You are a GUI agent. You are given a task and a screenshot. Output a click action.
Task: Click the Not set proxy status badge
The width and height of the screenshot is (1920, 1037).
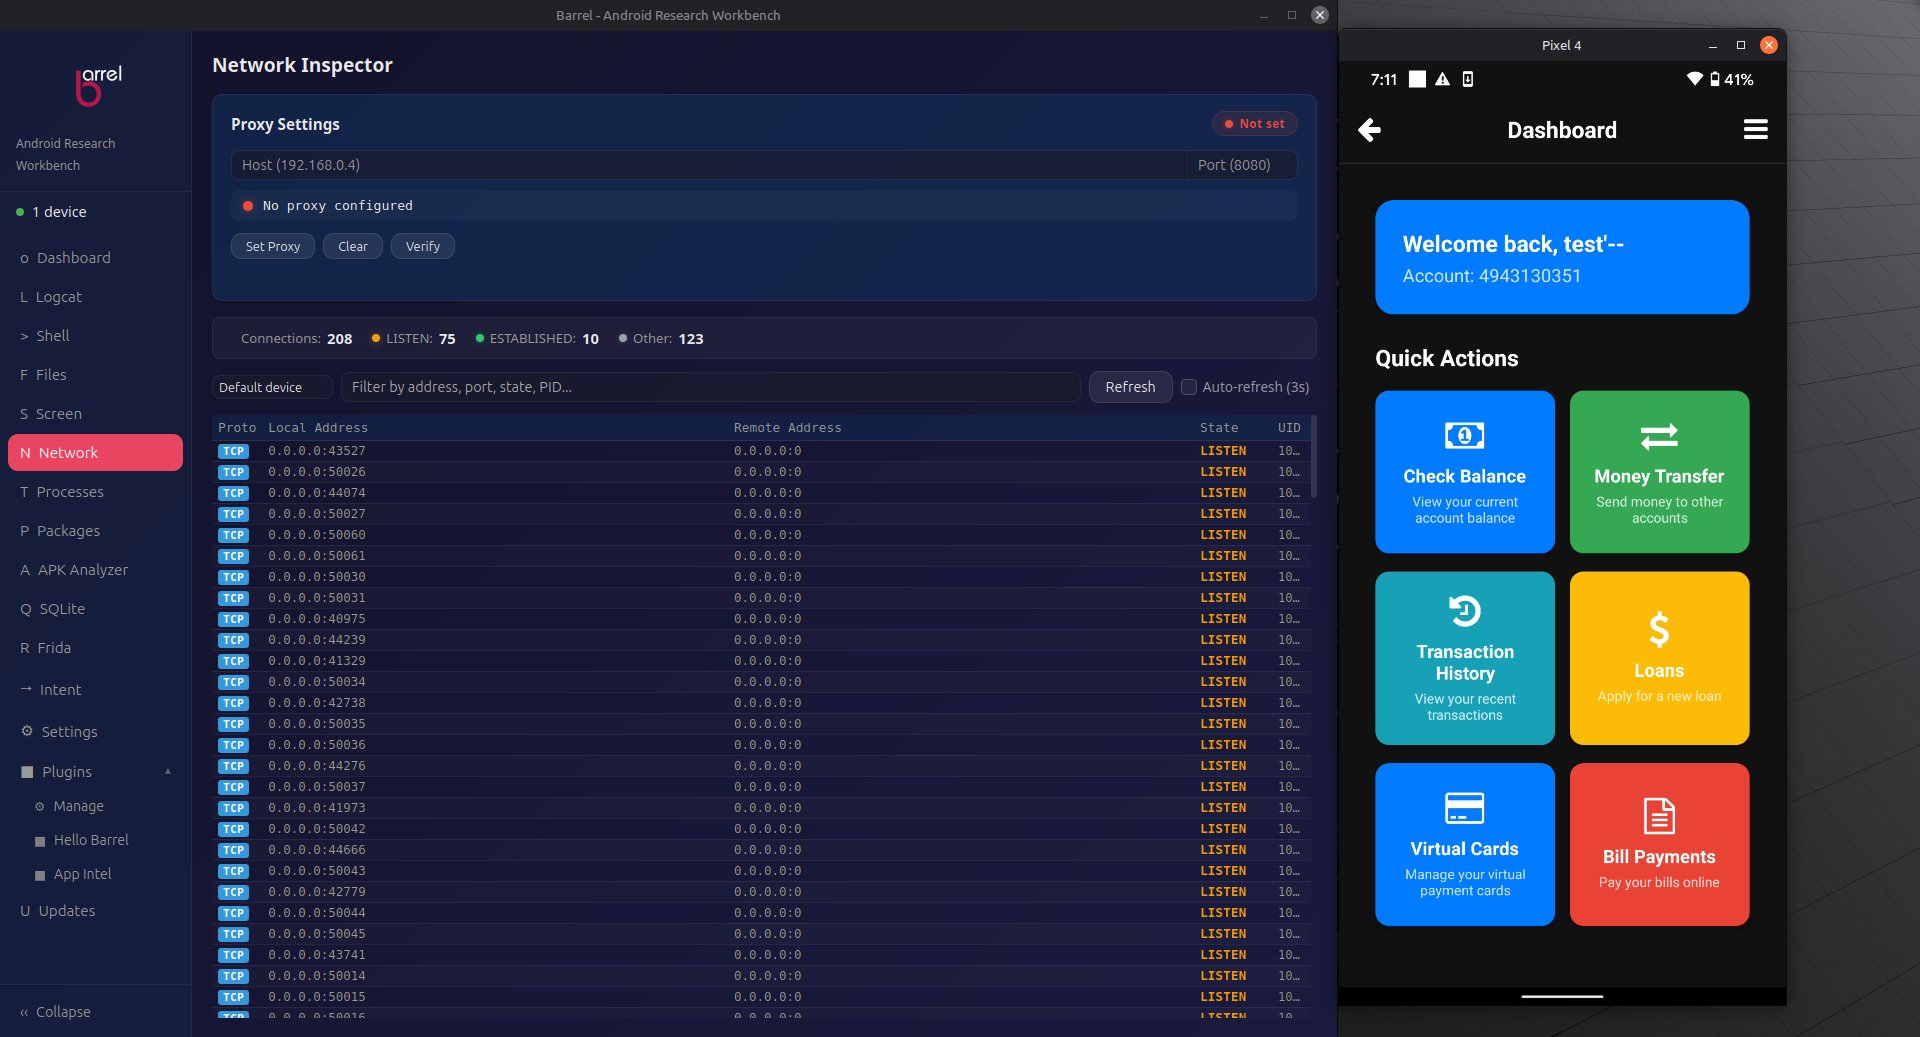pos(1255,124)
